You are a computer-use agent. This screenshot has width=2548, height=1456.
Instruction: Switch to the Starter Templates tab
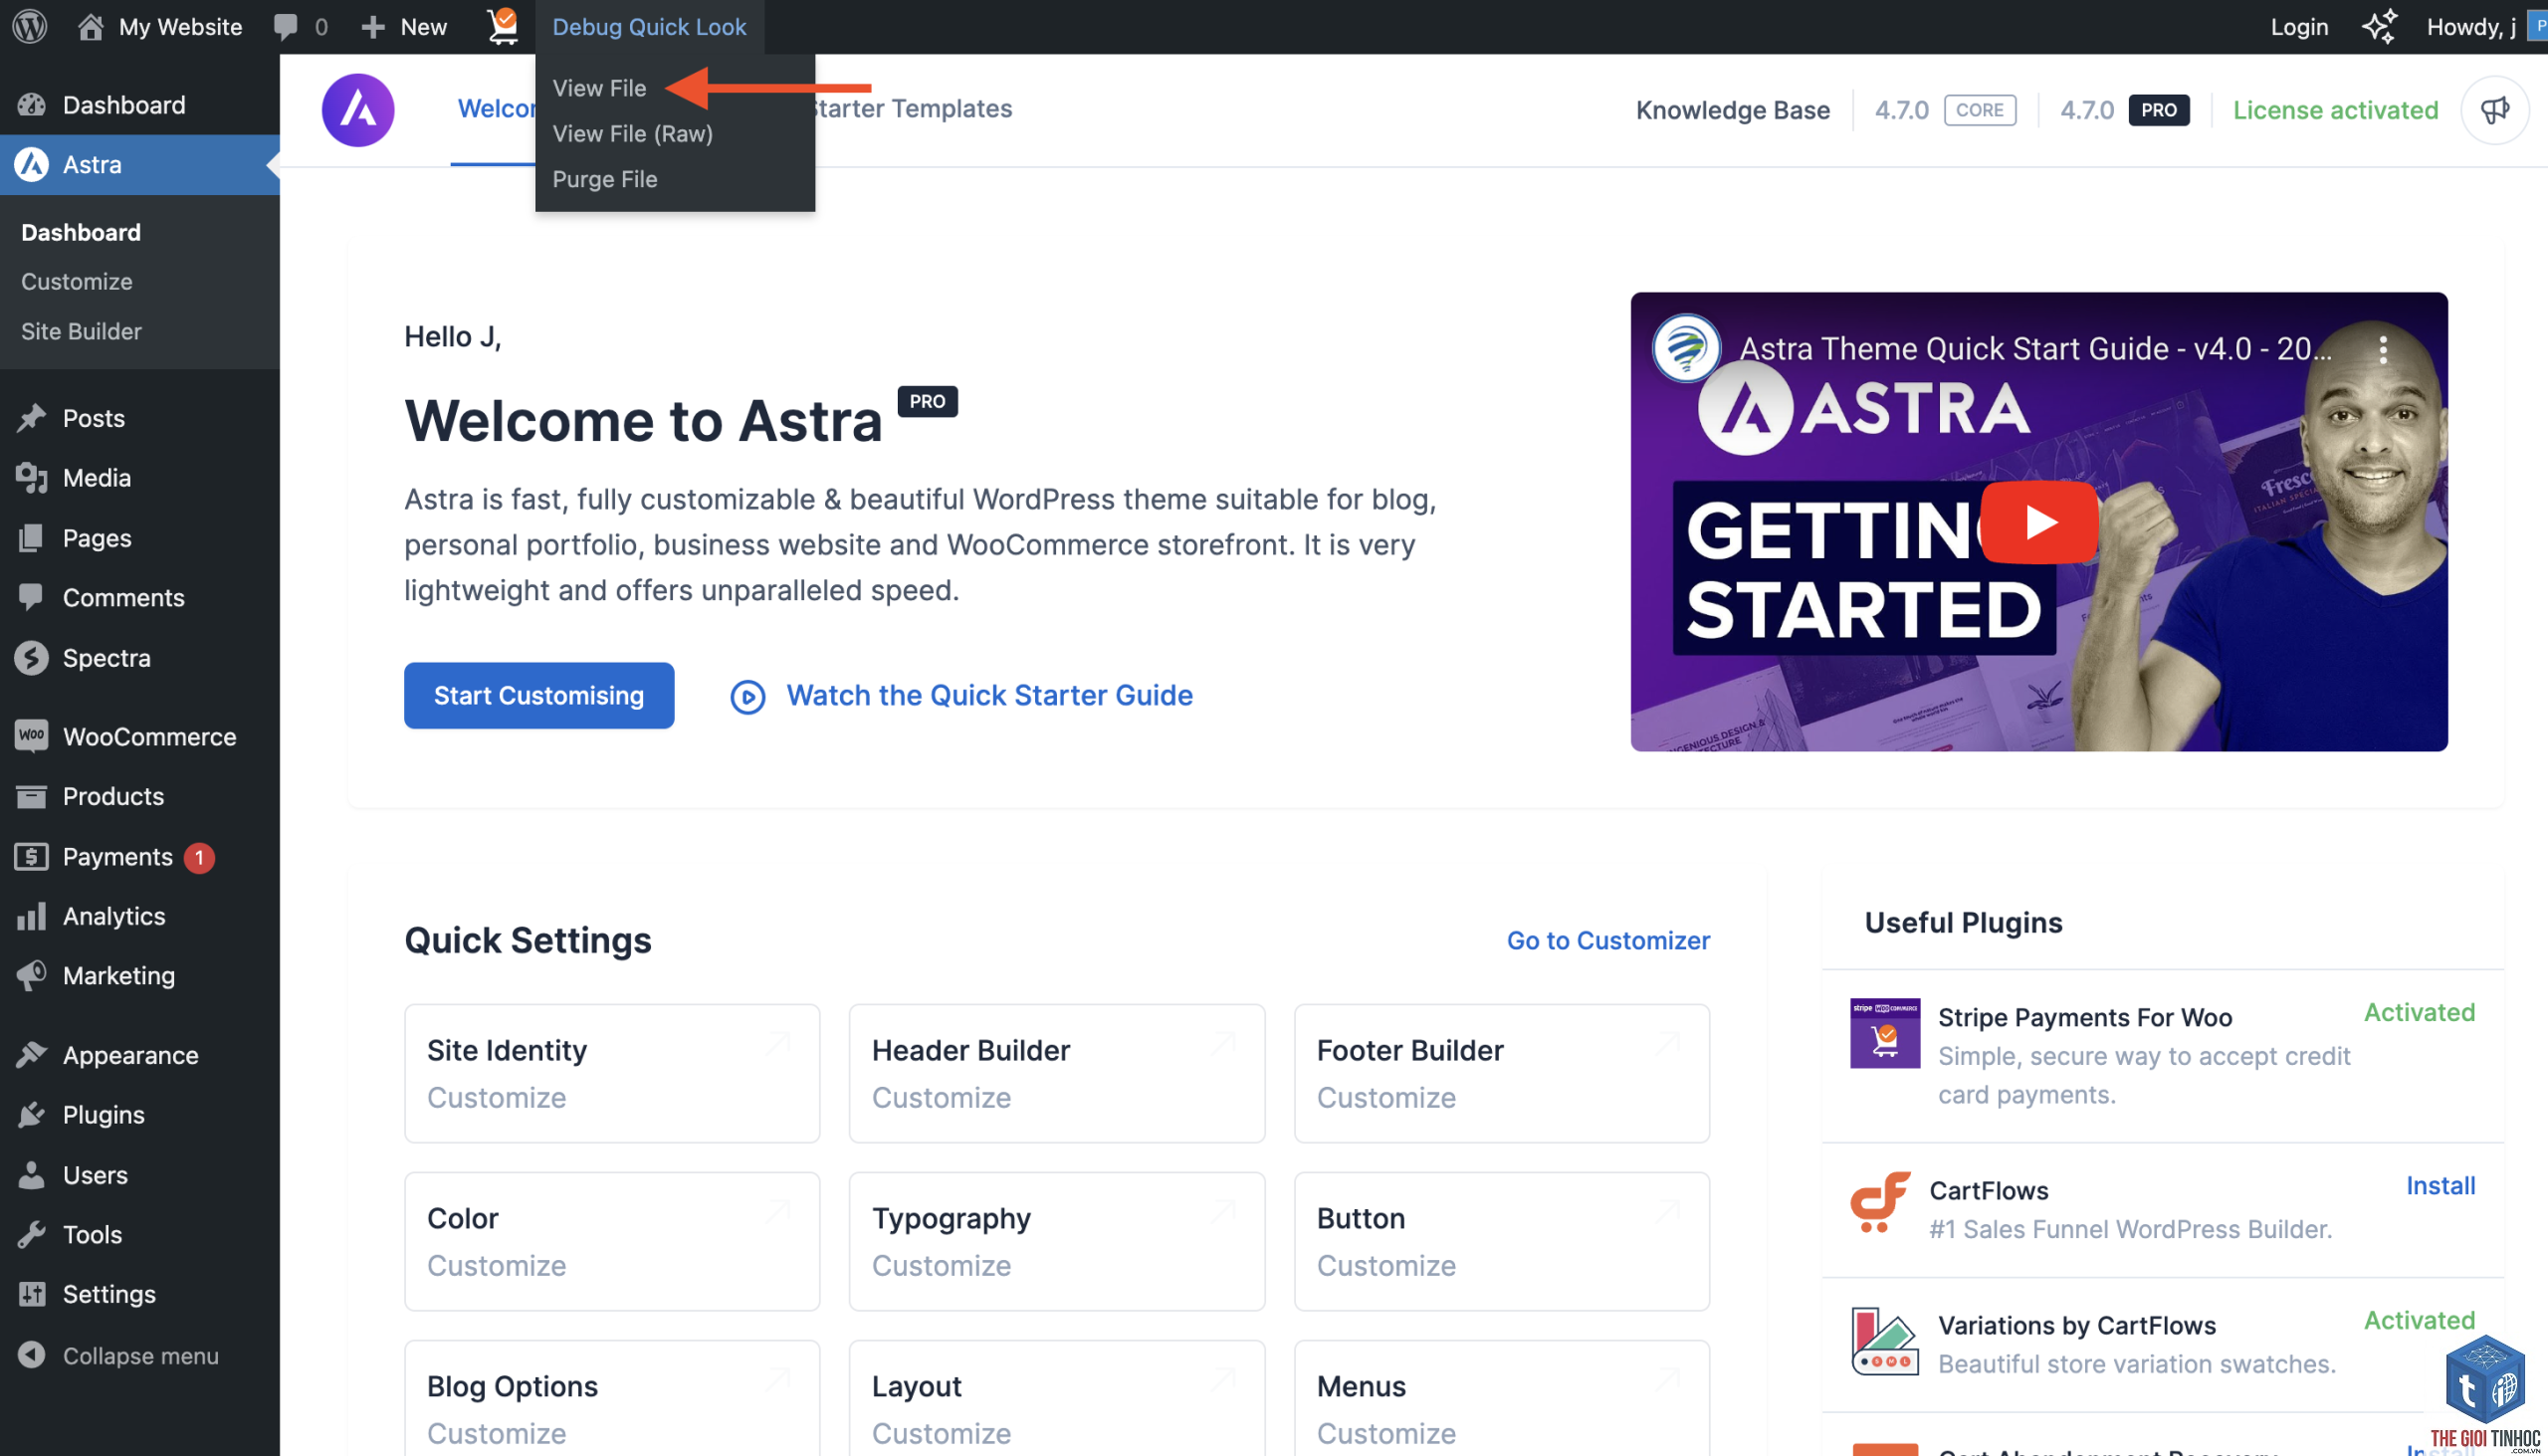coord(912,109)
